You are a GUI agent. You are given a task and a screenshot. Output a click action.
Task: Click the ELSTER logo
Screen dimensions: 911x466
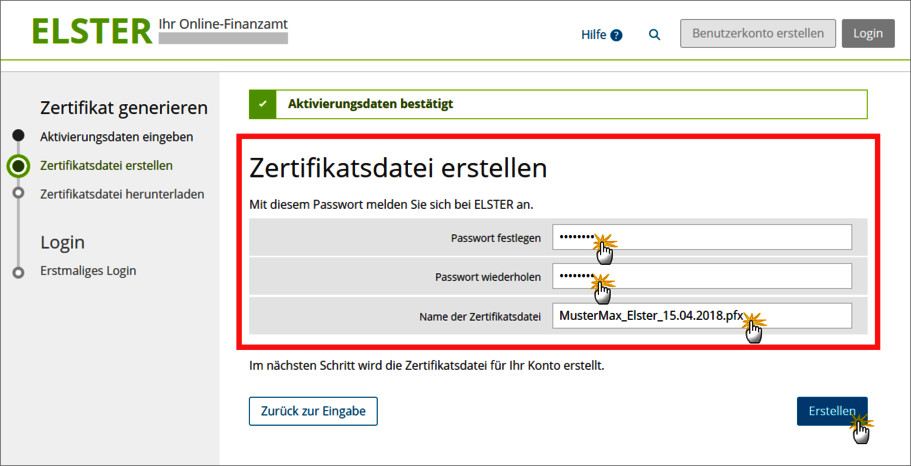(x=92, y=32)
